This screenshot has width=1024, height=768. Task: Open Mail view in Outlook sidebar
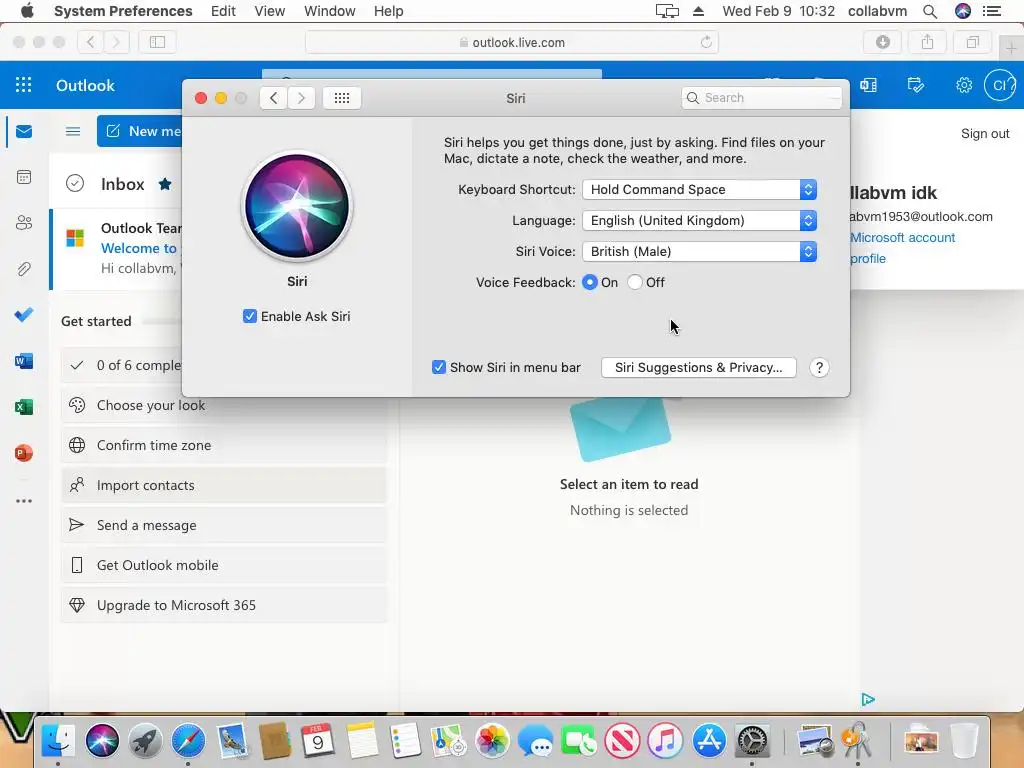24,131
